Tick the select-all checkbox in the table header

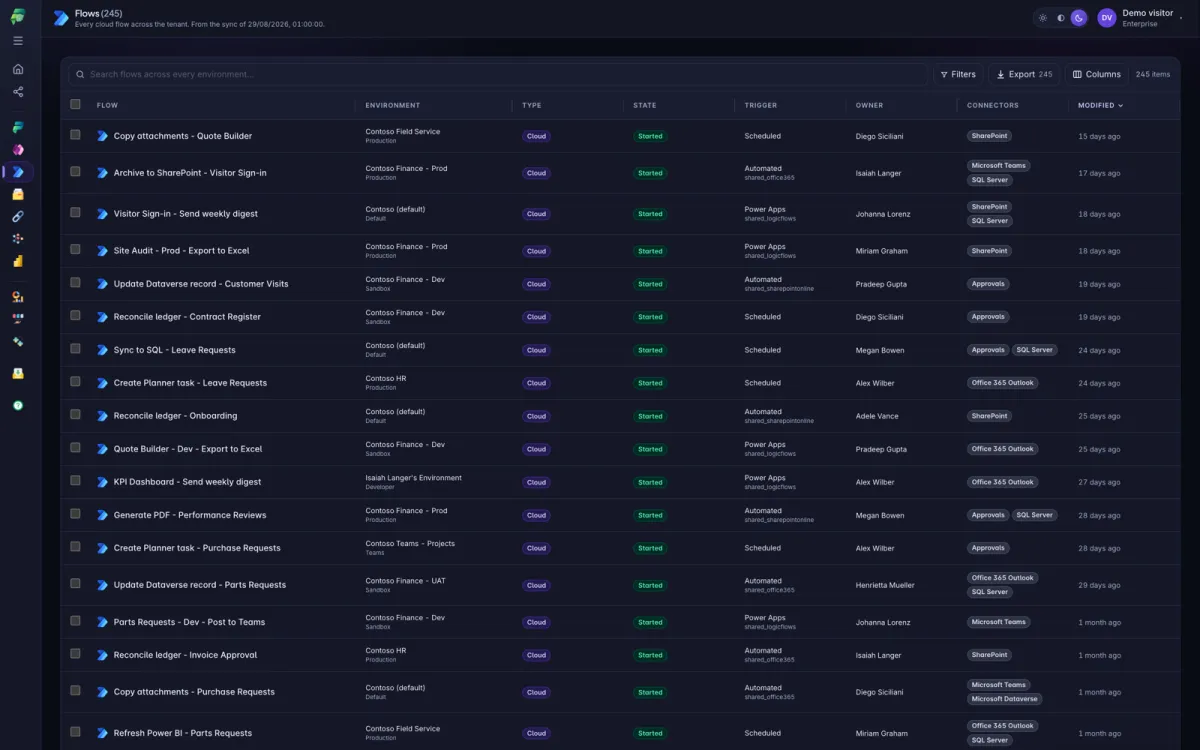click(75, 104)
